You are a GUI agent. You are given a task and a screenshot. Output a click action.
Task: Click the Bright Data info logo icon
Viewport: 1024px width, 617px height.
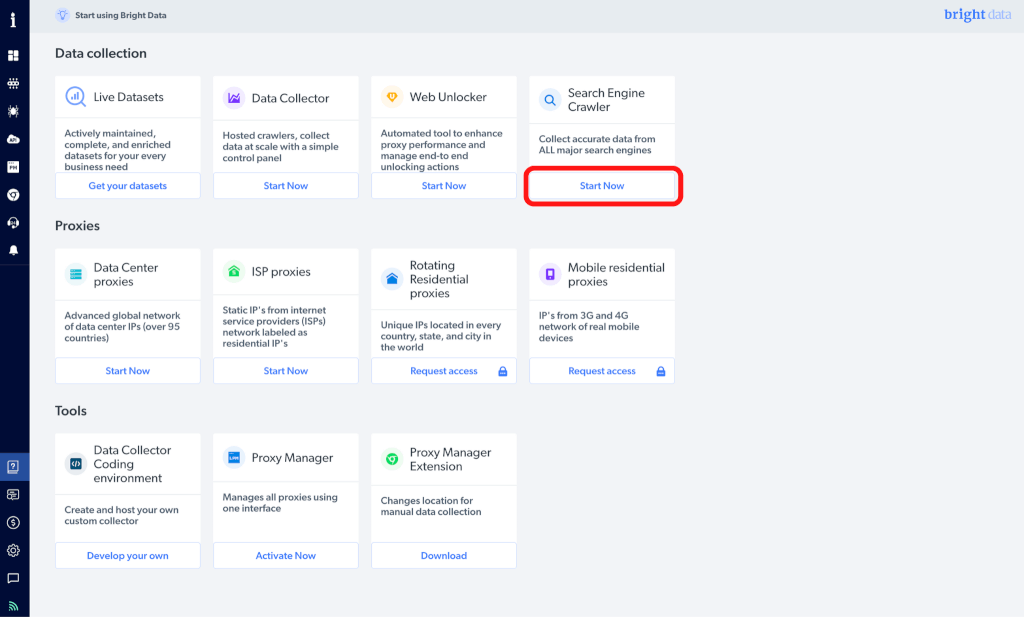pos(14,19)
